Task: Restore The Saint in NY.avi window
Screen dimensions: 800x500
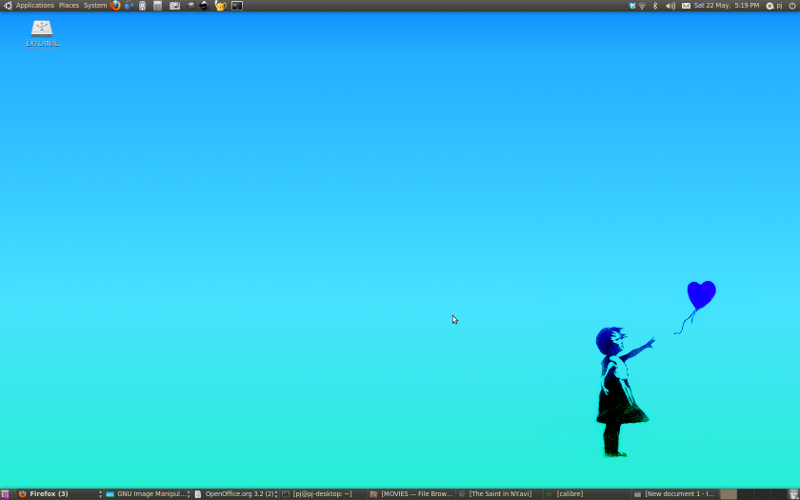Action: point(499,494)
